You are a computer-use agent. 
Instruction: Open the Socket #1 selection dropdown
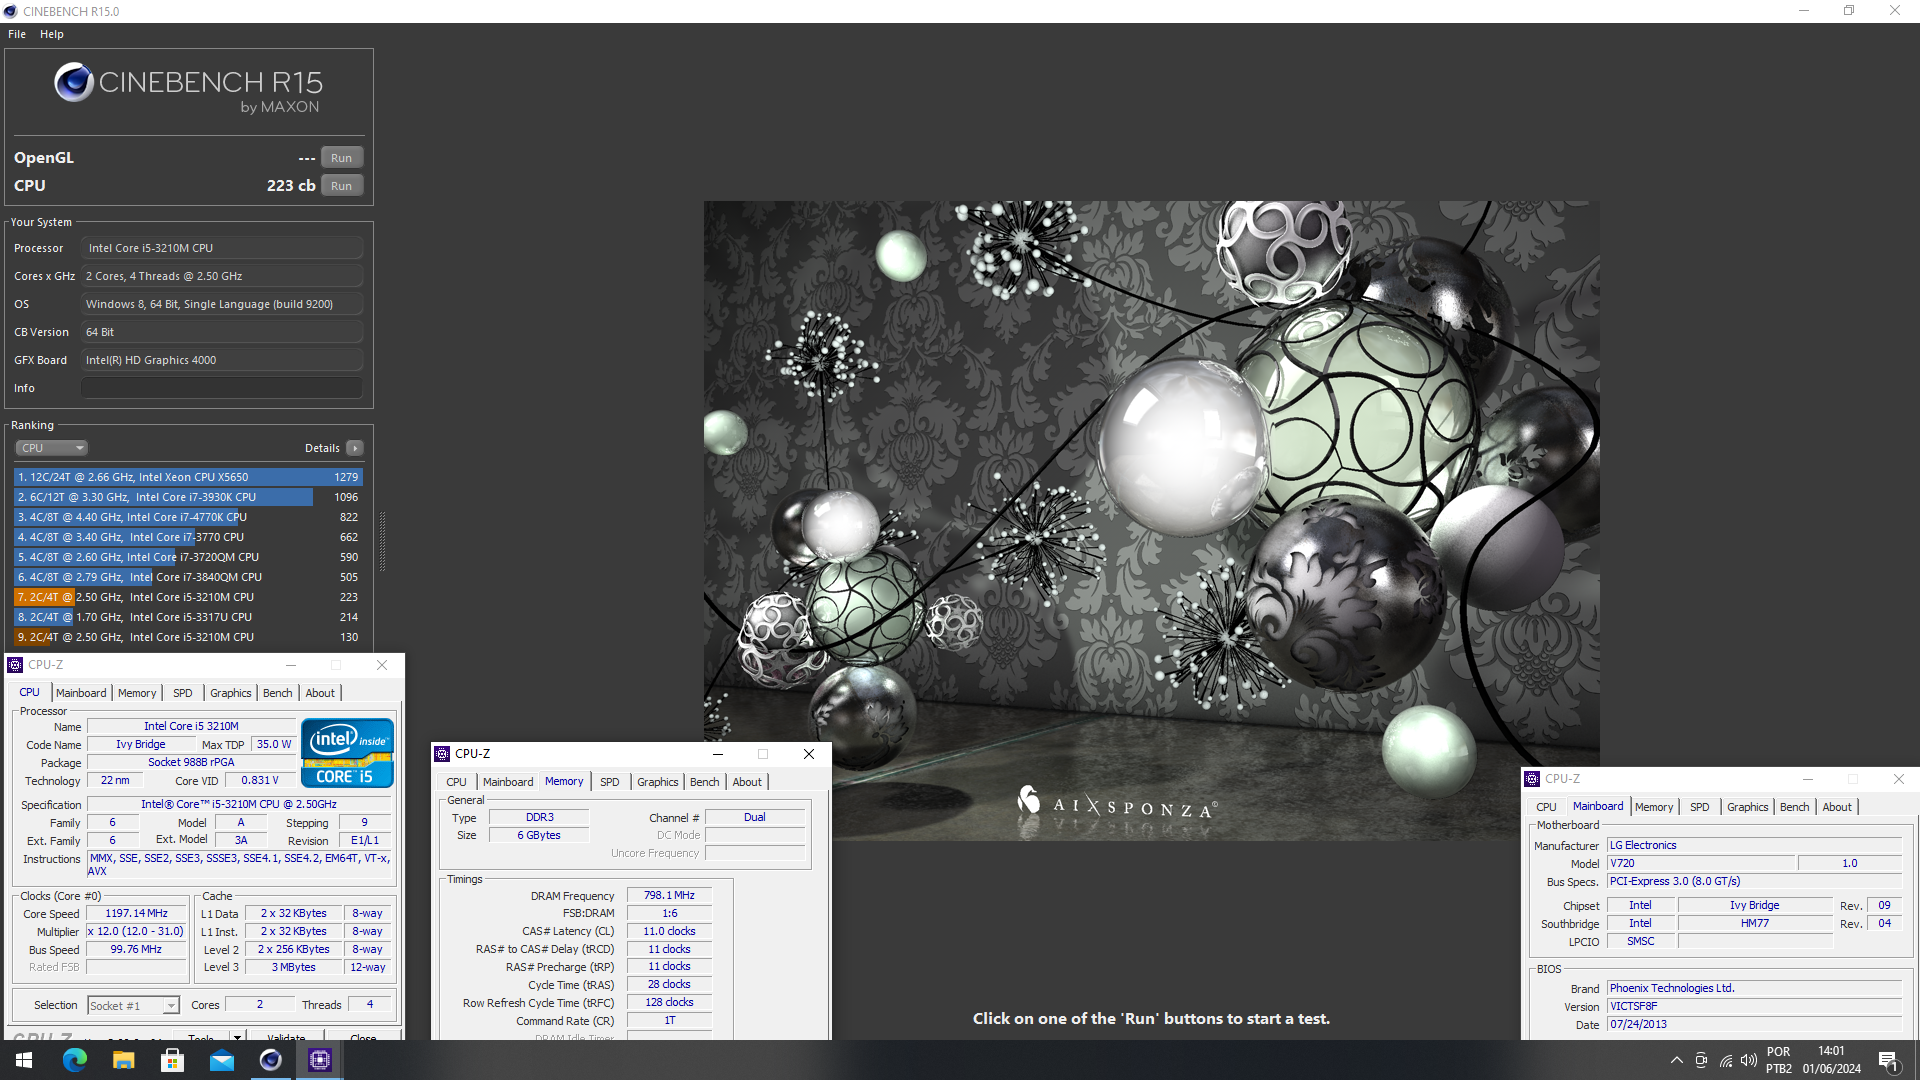pos(133,1005)
